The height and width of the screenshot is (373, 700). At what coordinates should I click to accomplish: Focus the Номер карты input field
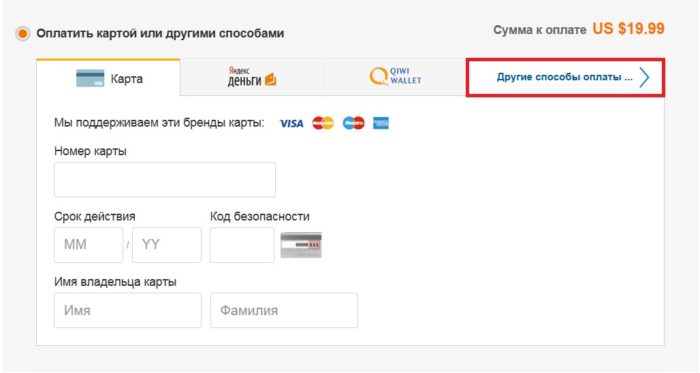point(165,180)
